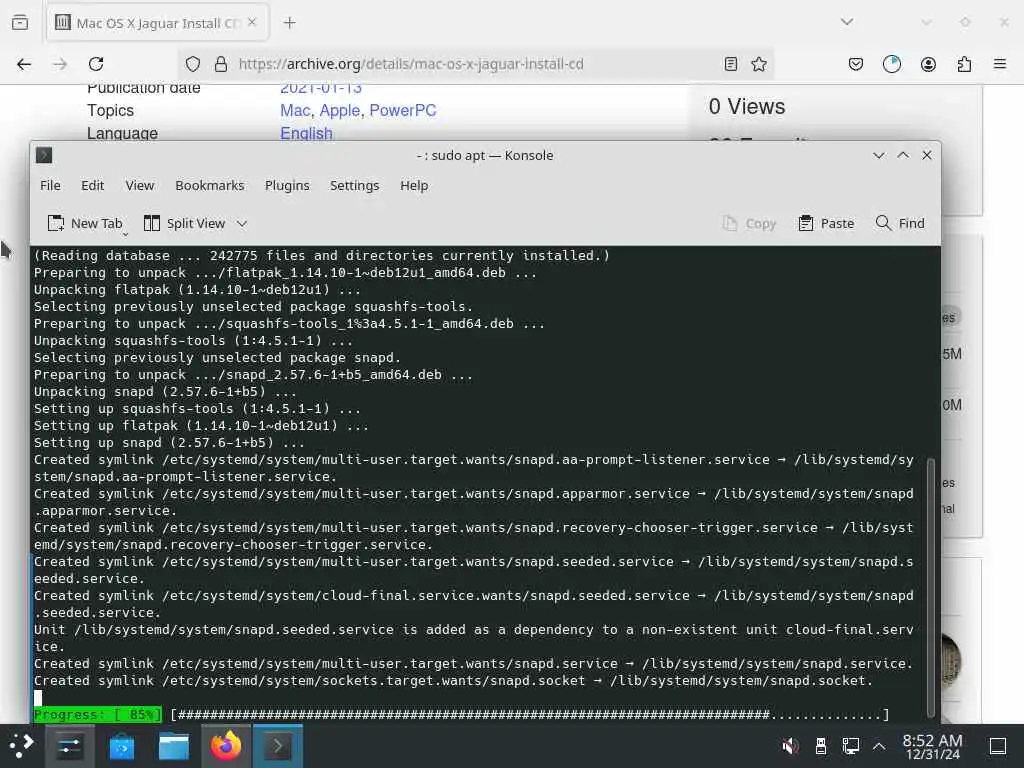Open Konsole Help menu
The image size is (1024, 768).
tap(414, 185)
